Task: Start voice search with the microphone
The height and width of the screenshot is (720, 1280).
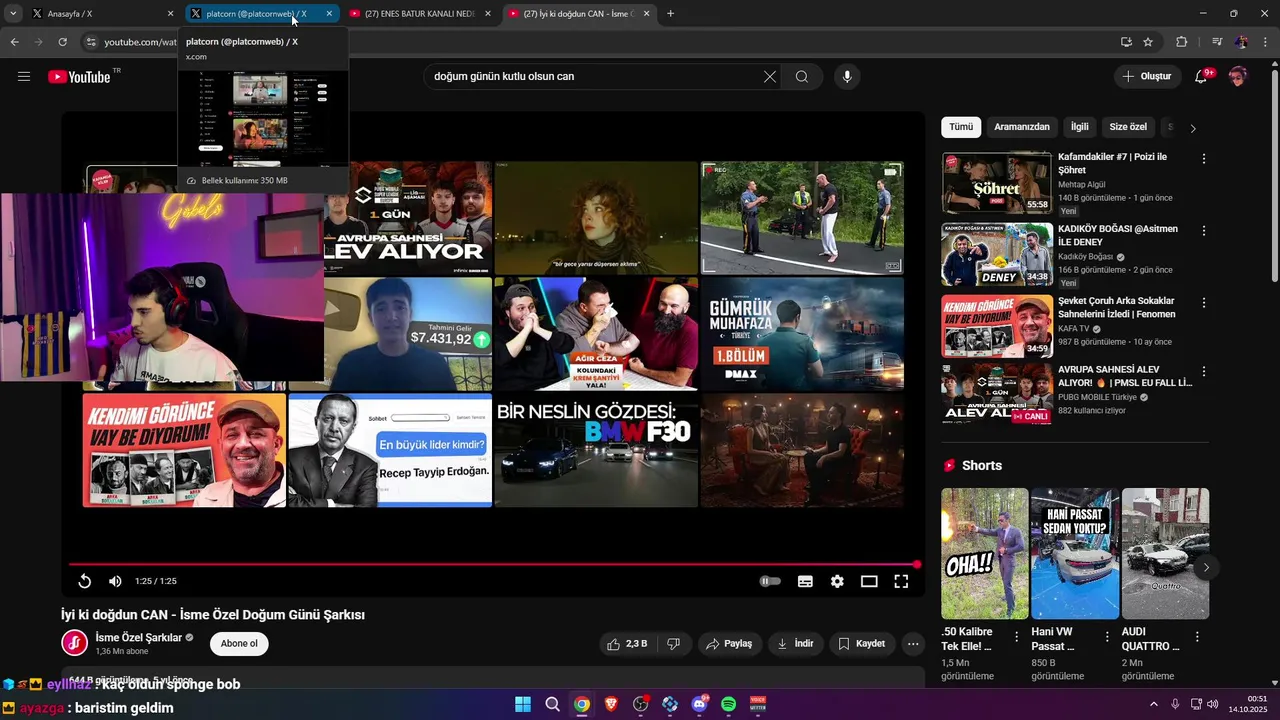Action: (847, 76)
